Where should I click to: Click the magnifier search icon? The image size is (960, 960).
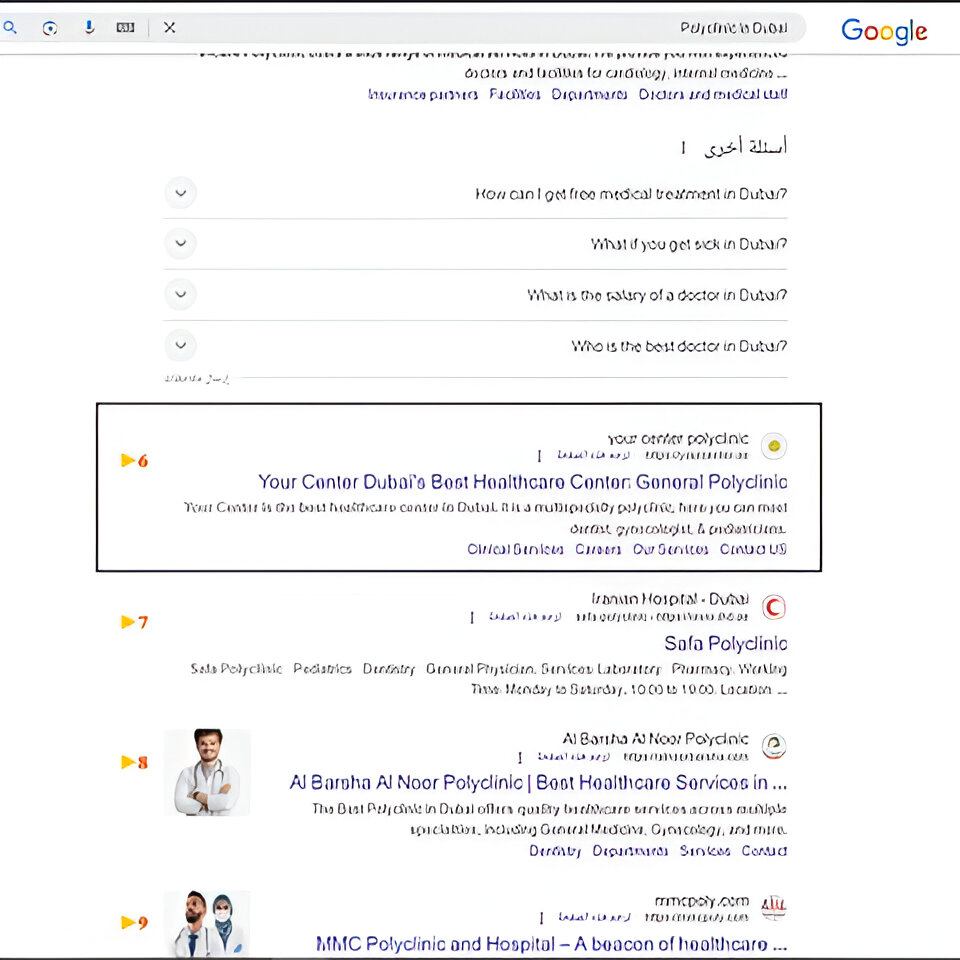(x=10, y=28)
